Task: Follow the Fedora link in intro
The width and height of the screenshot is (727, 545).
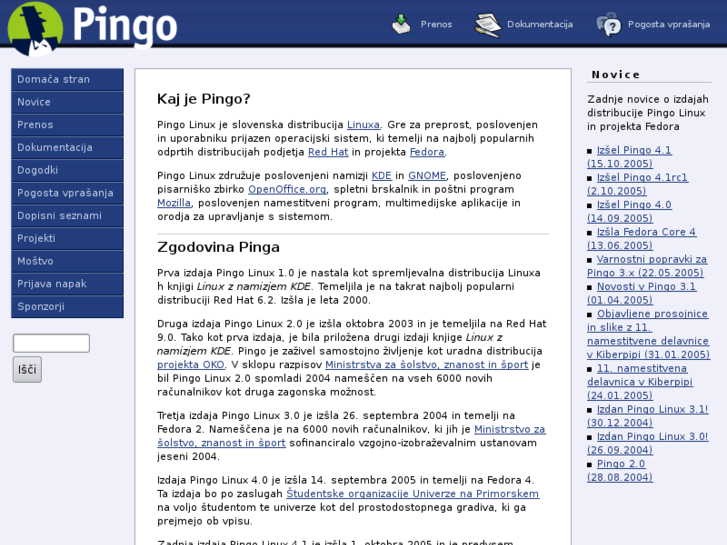Action: tap(427, 152)
